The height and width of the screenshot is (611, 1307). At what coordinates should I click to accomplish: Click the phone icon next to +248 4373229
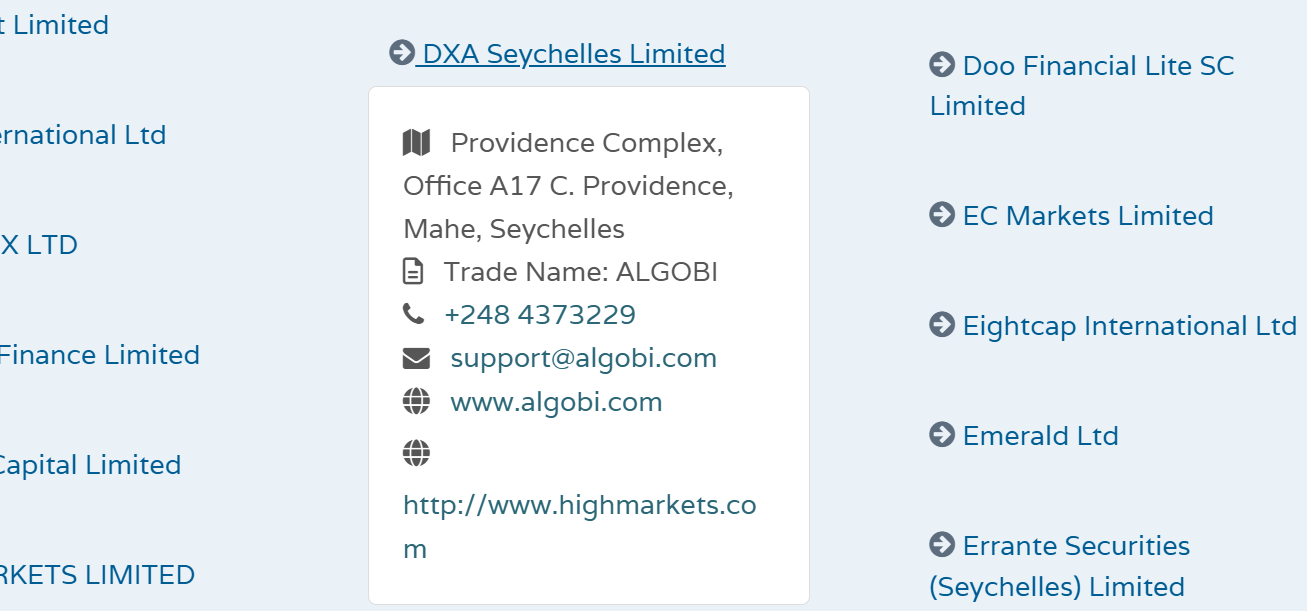point(413,314)
